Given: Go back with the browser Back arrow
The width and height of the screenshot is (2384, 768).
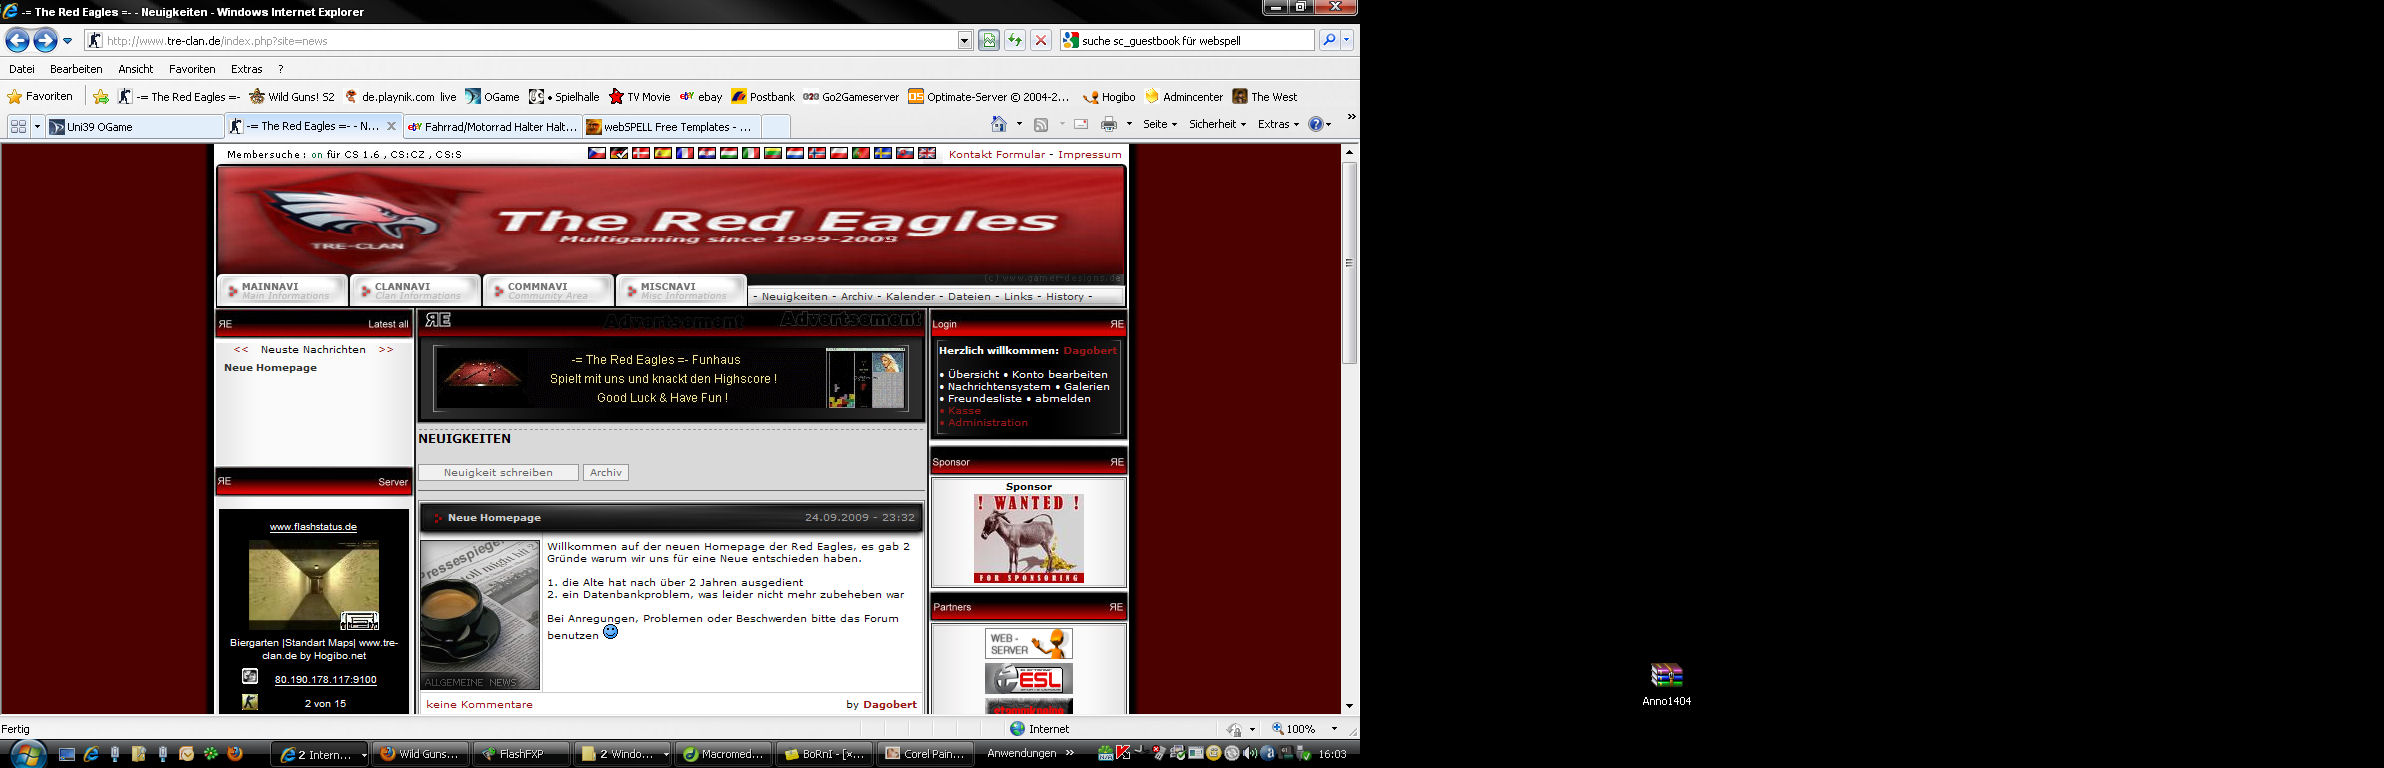Looking at the screenshot, I should [17, 40].
